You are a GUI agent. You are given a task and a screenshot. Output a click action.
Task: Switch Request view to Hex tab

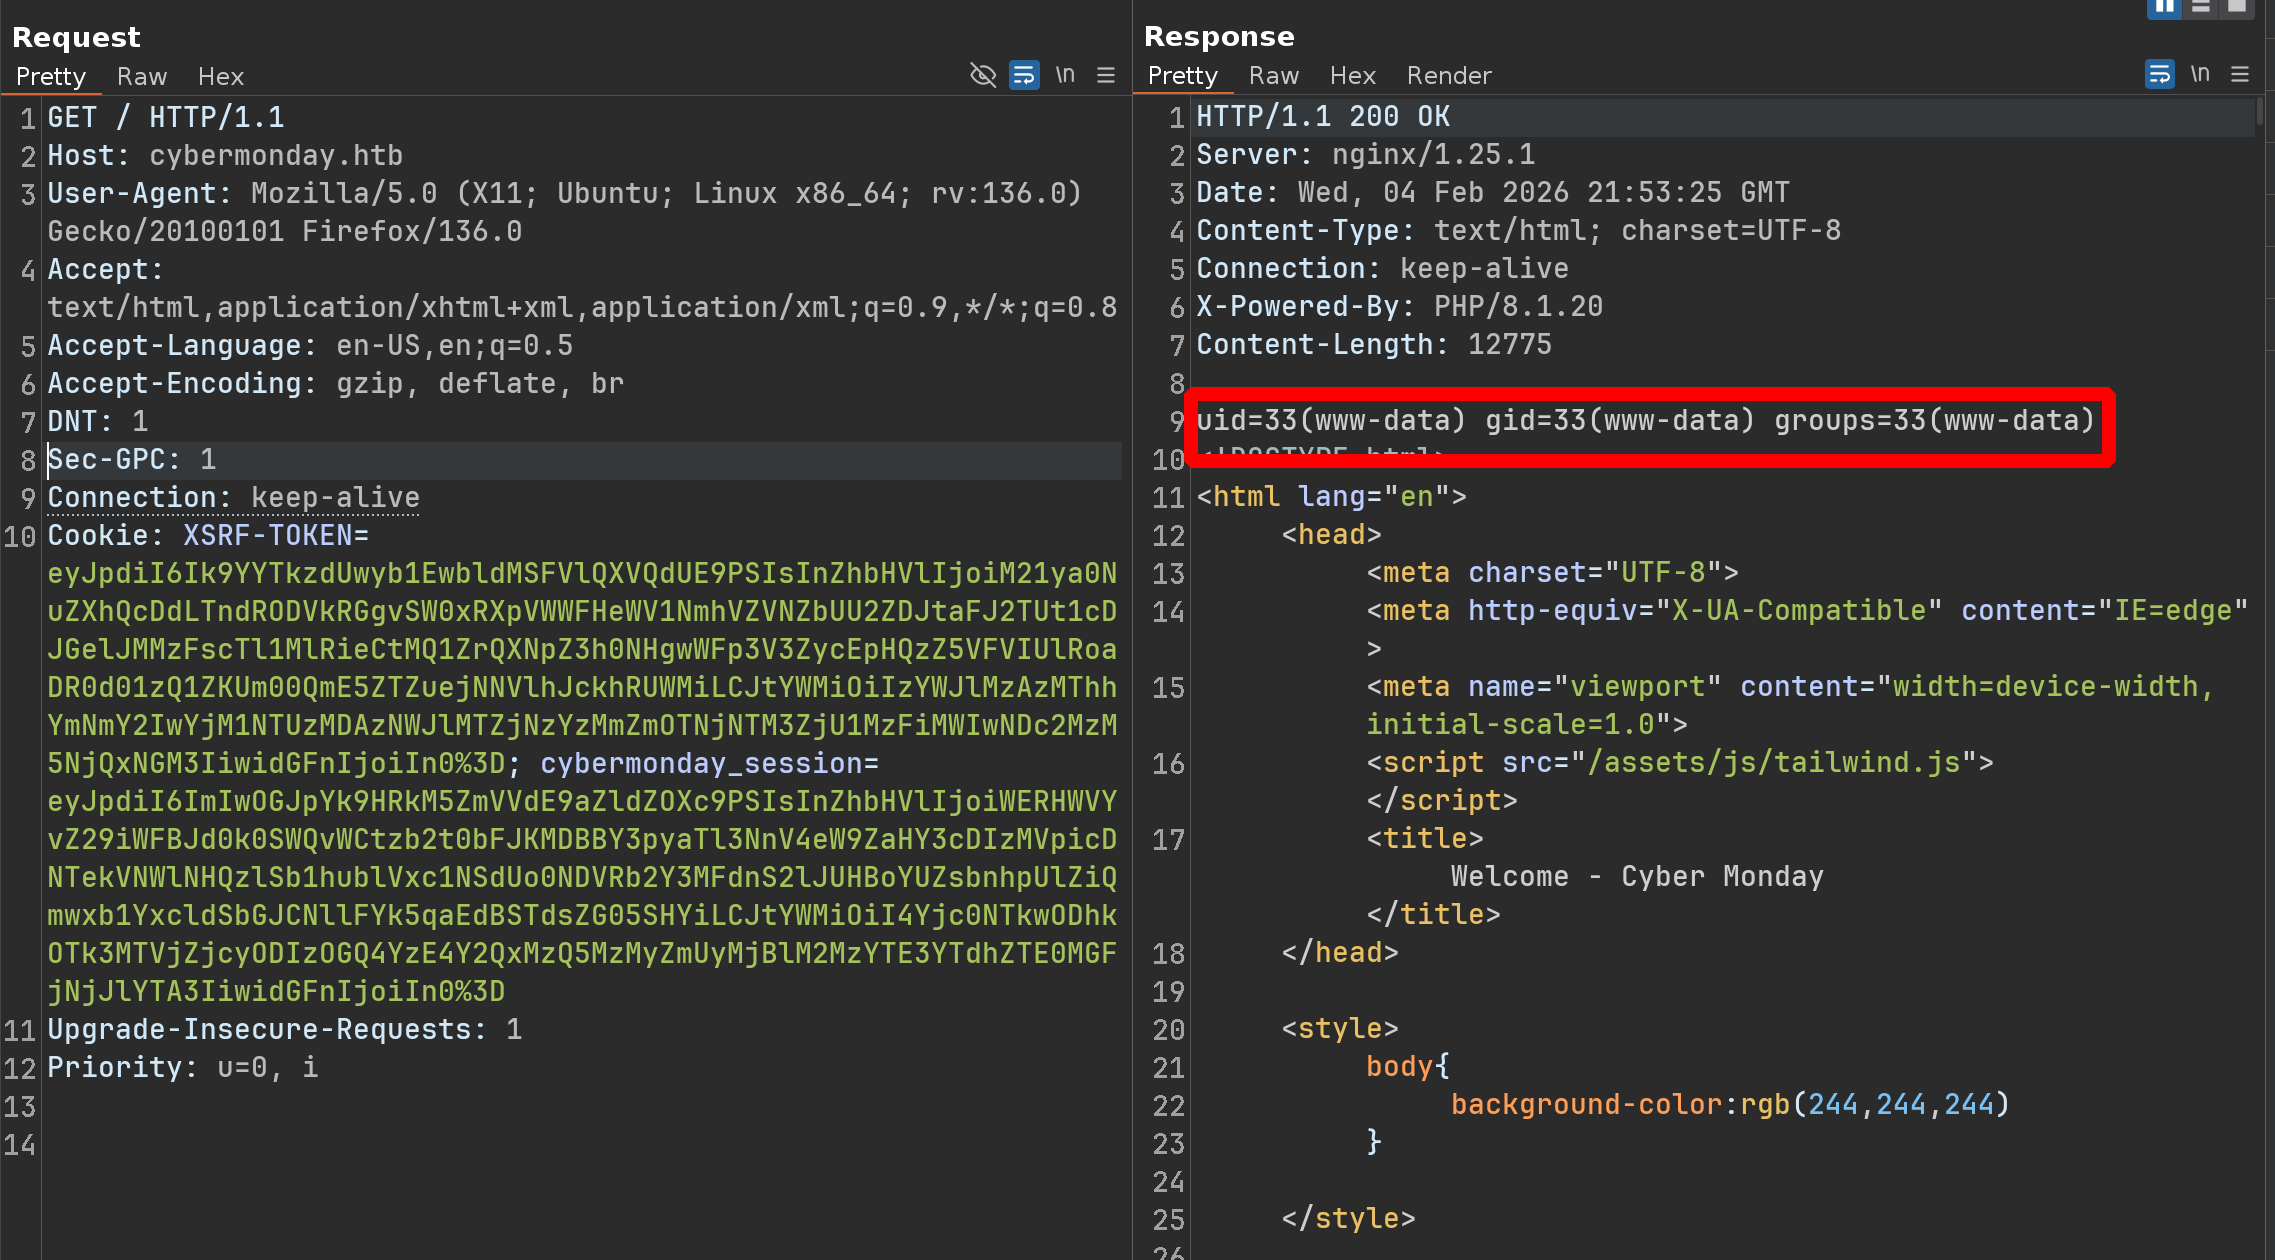click(220, 76)
